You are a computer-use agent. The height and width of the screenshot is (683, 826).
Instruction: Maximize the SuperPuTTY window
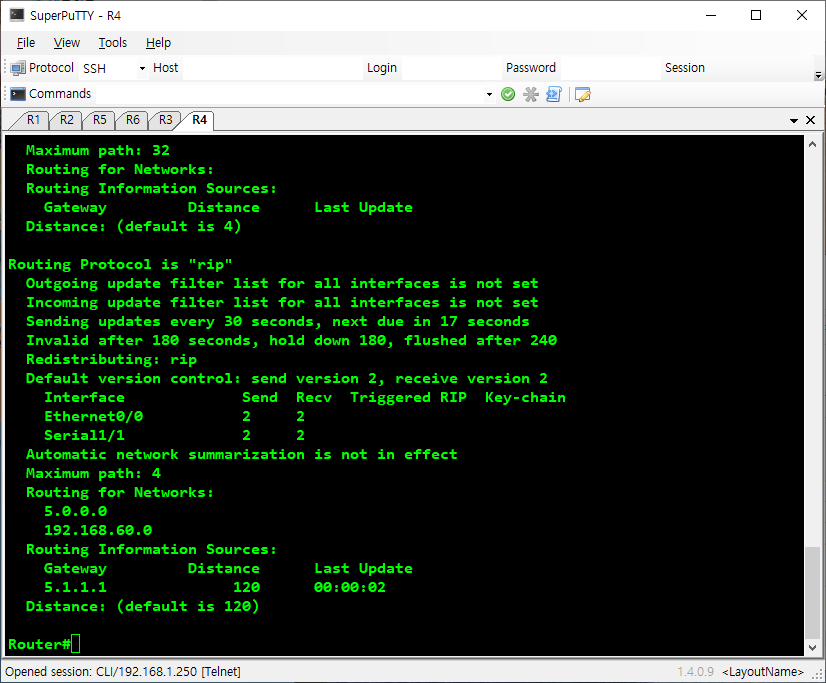(756, 15)
